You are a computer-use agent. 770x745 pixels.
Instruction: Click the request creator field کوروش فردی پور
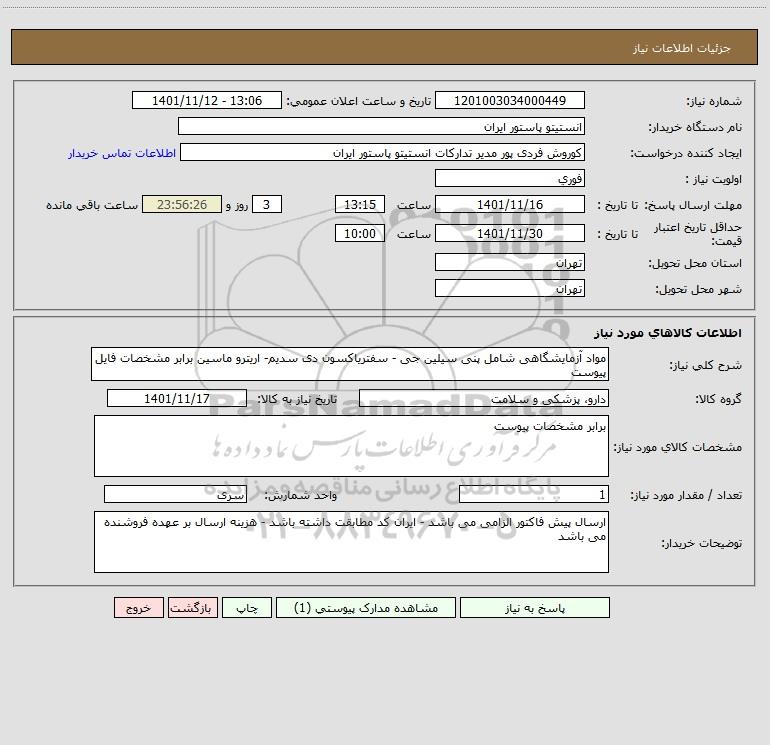383,152
